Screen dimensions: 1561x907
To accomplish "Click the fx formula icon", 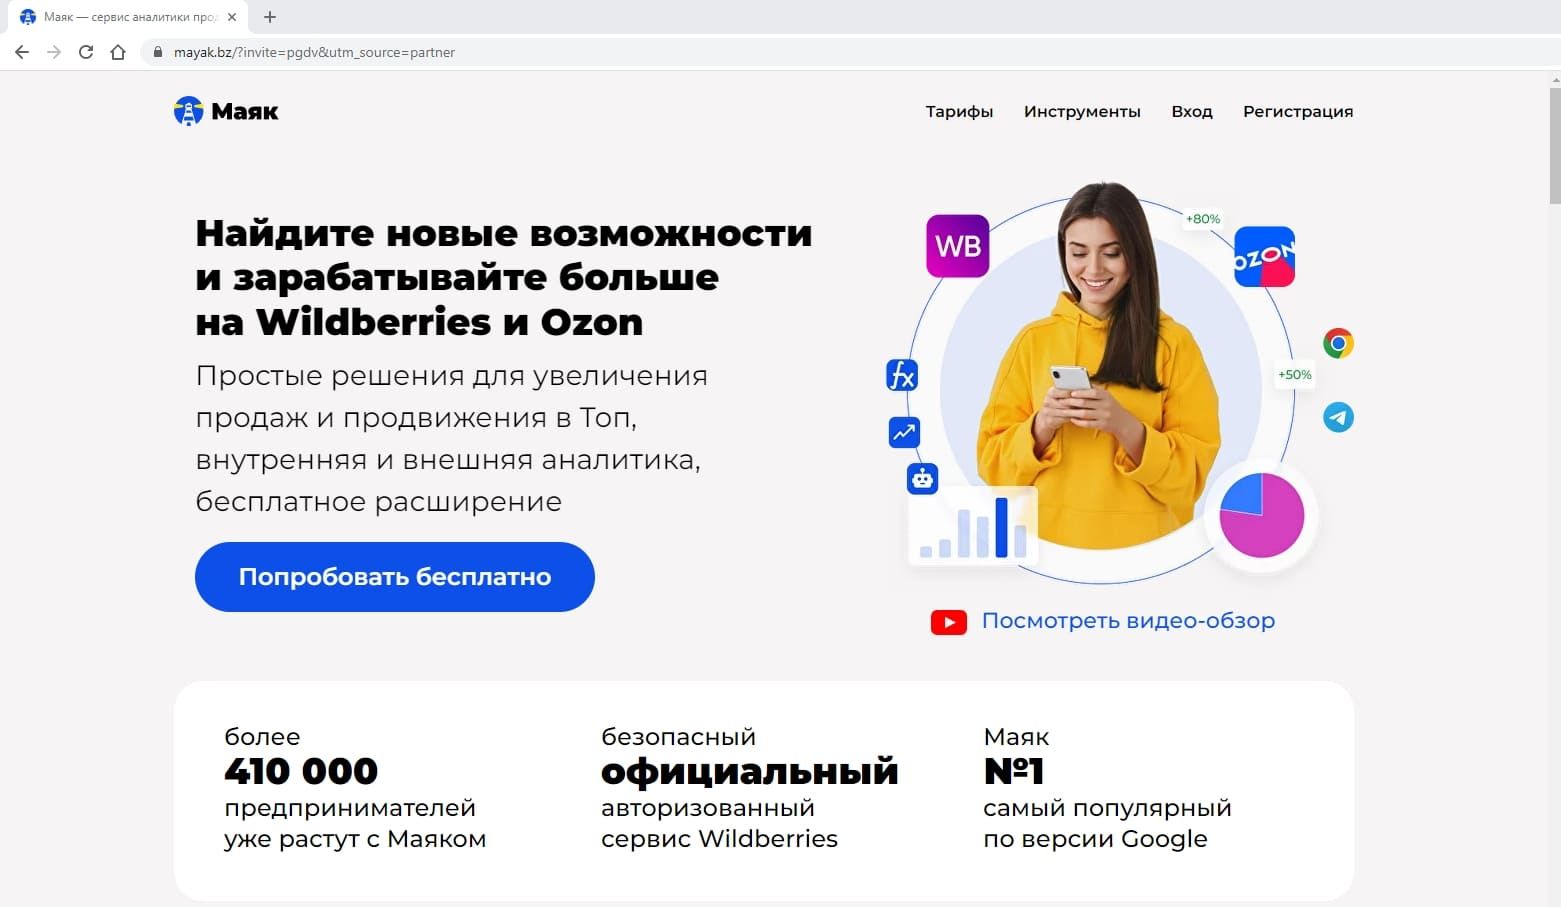I will (902, 376).
